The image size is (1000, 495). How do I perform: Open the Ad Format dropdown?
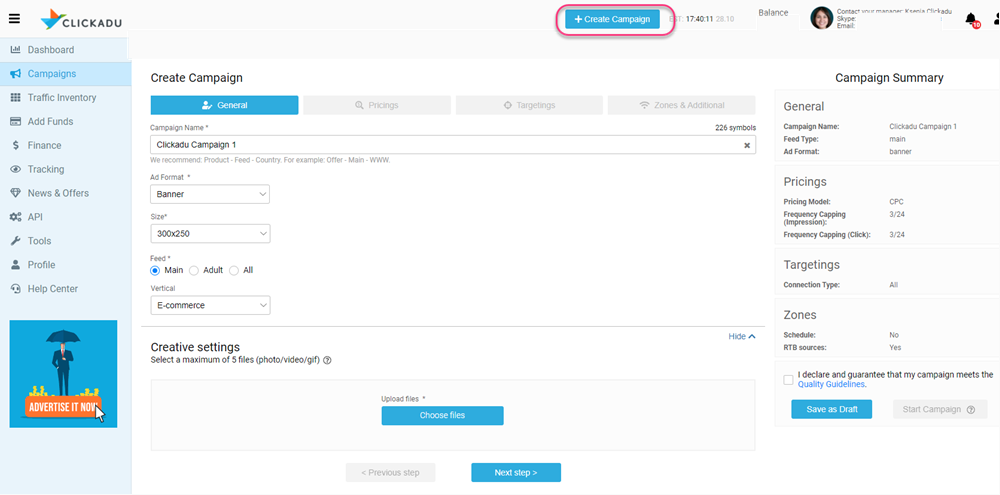pyautogui.click(x=210, y=194)
